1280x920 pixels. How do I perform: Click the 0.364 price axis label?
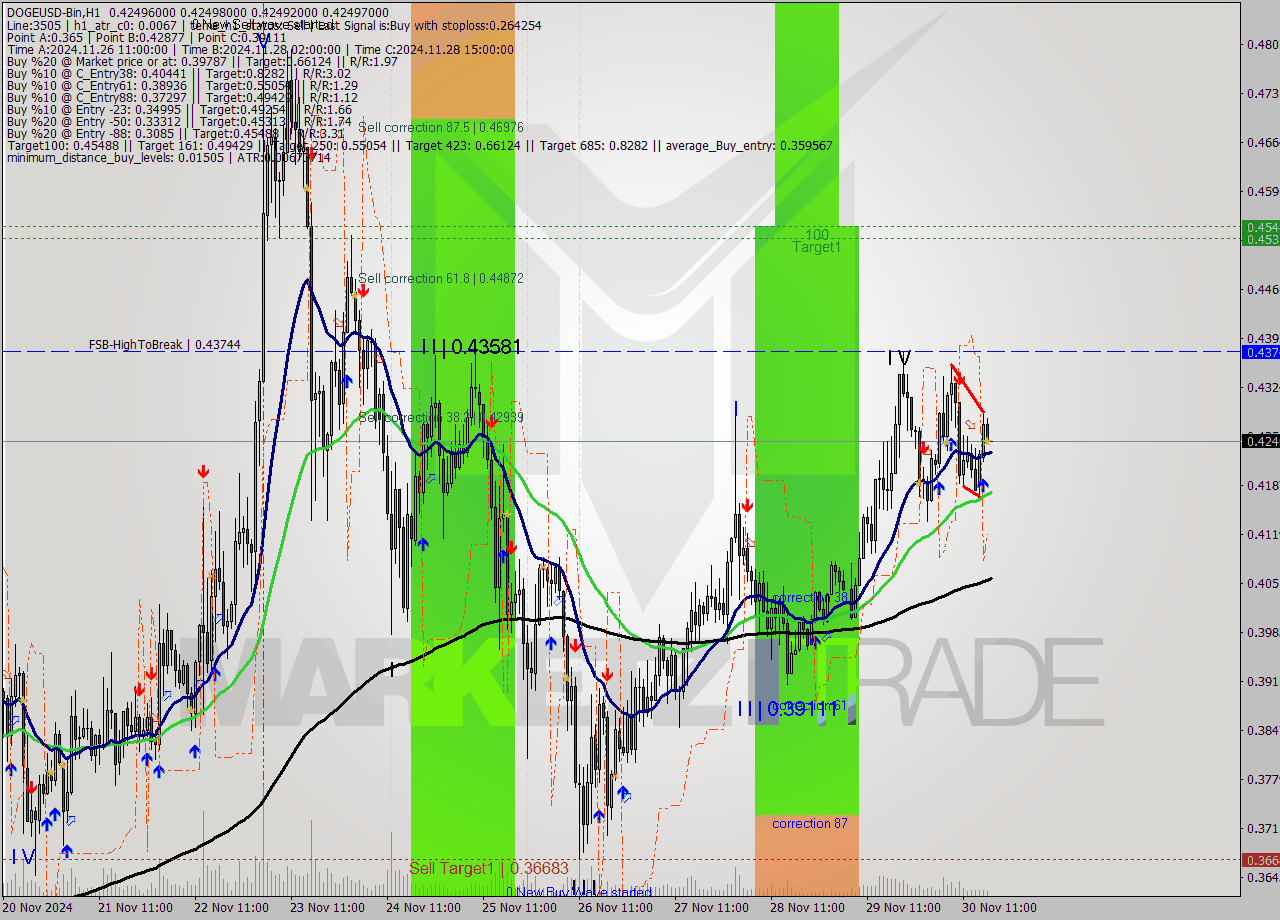[x=1262, y=877]
